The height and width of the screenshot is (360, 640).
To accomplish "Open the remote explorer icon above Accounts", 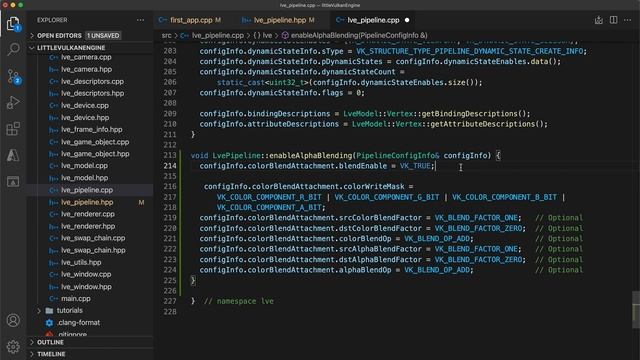I will pyautogui.click(x=13, y=182).
